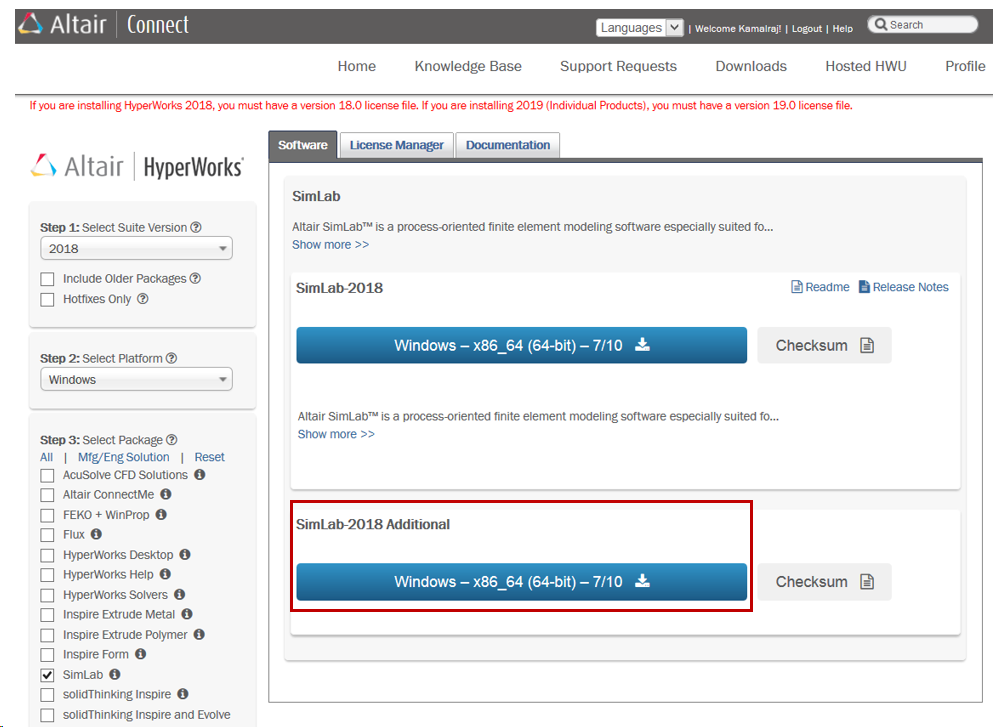Image resolution: width=996 pixels, height=727 pixels.
Task: Check HyperWorks Solvers package
Action: coord(48,596)
